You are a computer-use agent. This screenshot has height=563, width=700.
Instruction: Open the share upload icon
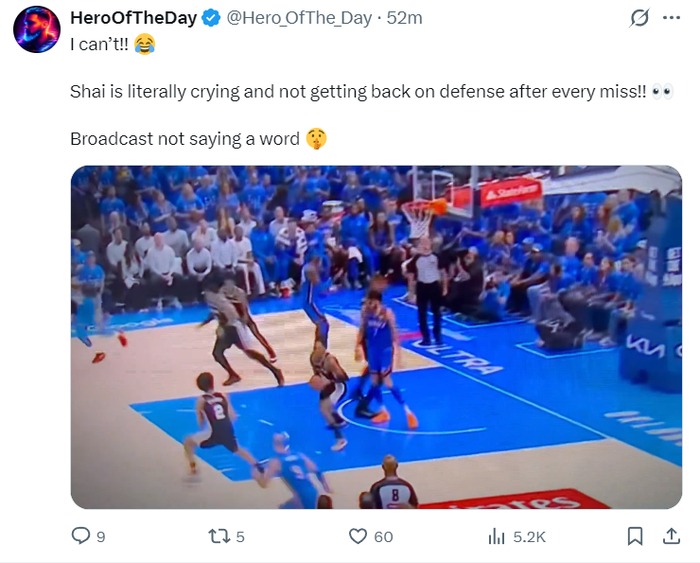click(671, 536)
